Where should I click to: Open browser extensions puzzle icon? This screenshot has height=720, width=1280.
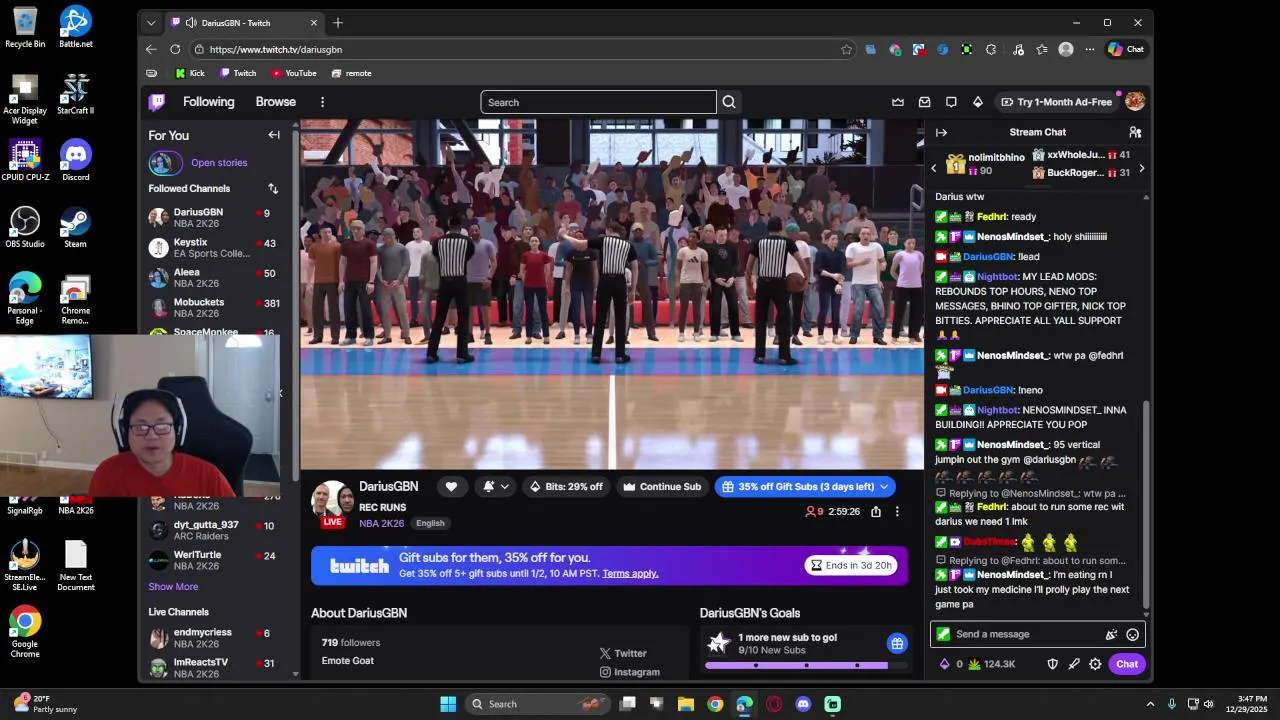tap(991, 49)
